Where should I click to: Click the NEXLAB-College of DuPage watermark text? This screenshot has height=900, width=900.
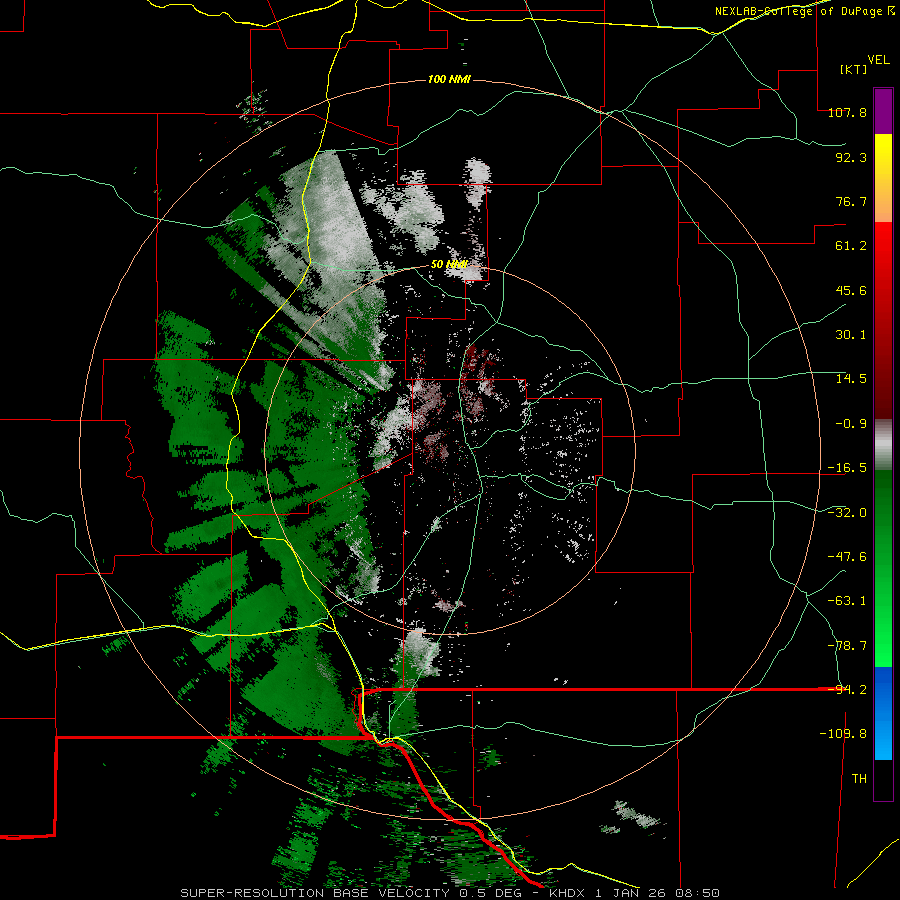pos(804,11)
